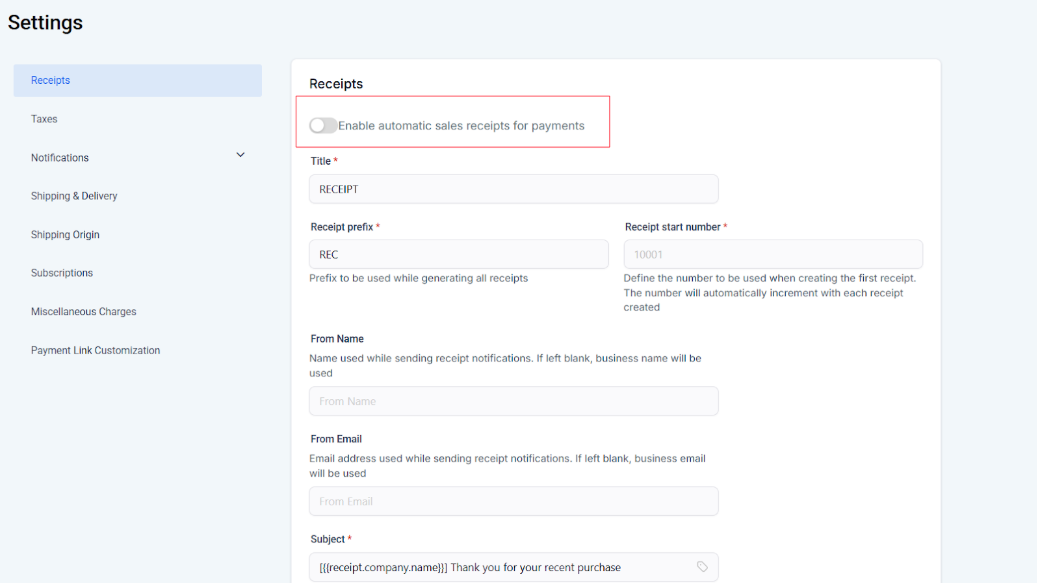Viewport: 1037px width, 584px height.
Task: Click the Subject text field
Action: pos(500,567)
